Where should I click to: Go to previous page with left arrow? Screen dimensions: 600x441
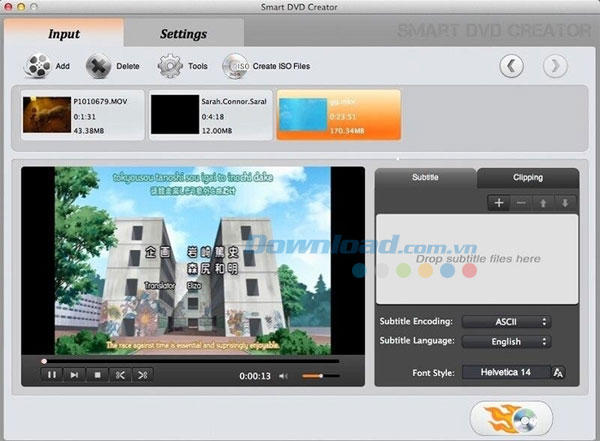tap(511, 66)
